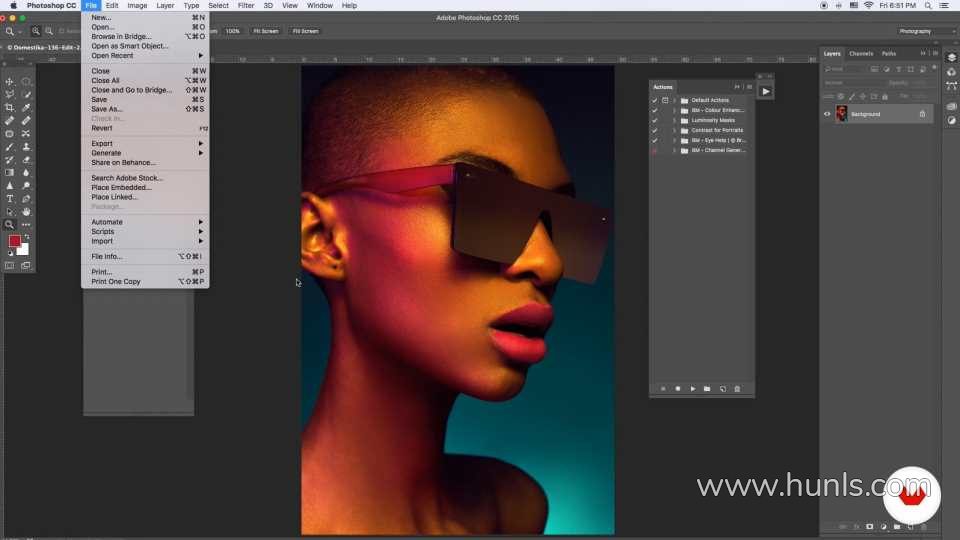Screen dimensions: 960x540
Task: Select the Zoom tool in the toolbox
Action: pos(10,225)
